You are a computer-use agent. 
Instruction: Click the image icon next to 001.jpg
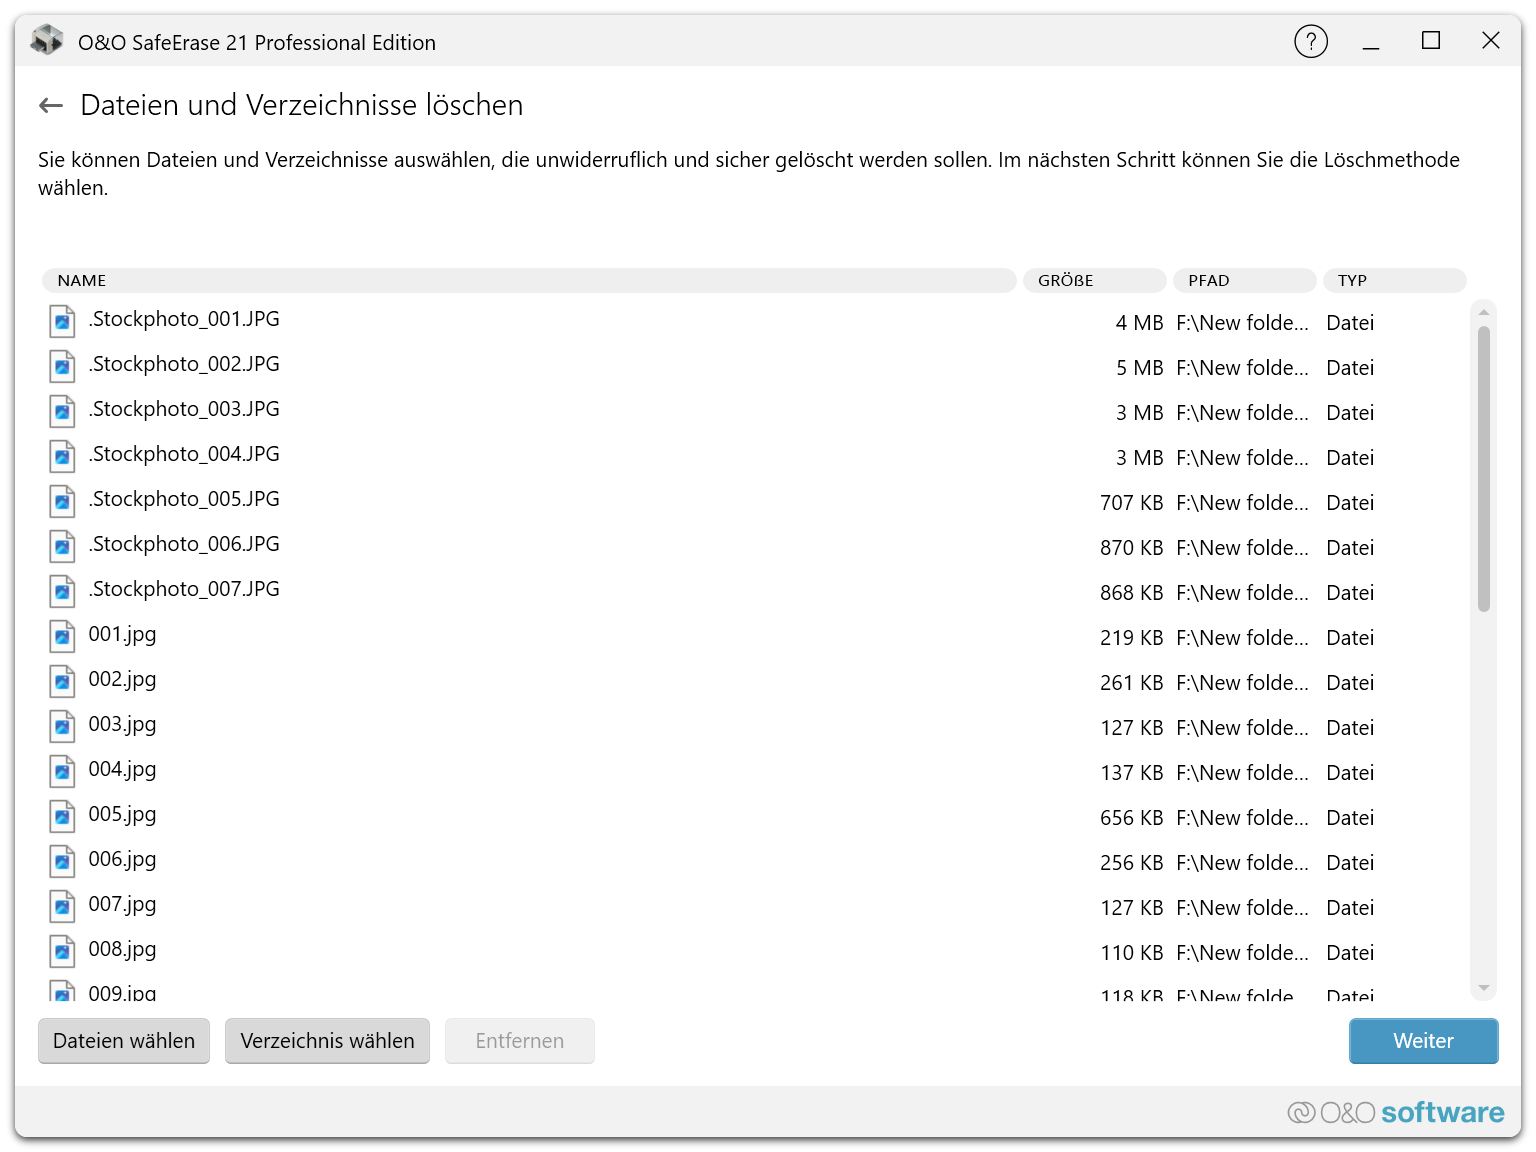[x=62, y=636]
